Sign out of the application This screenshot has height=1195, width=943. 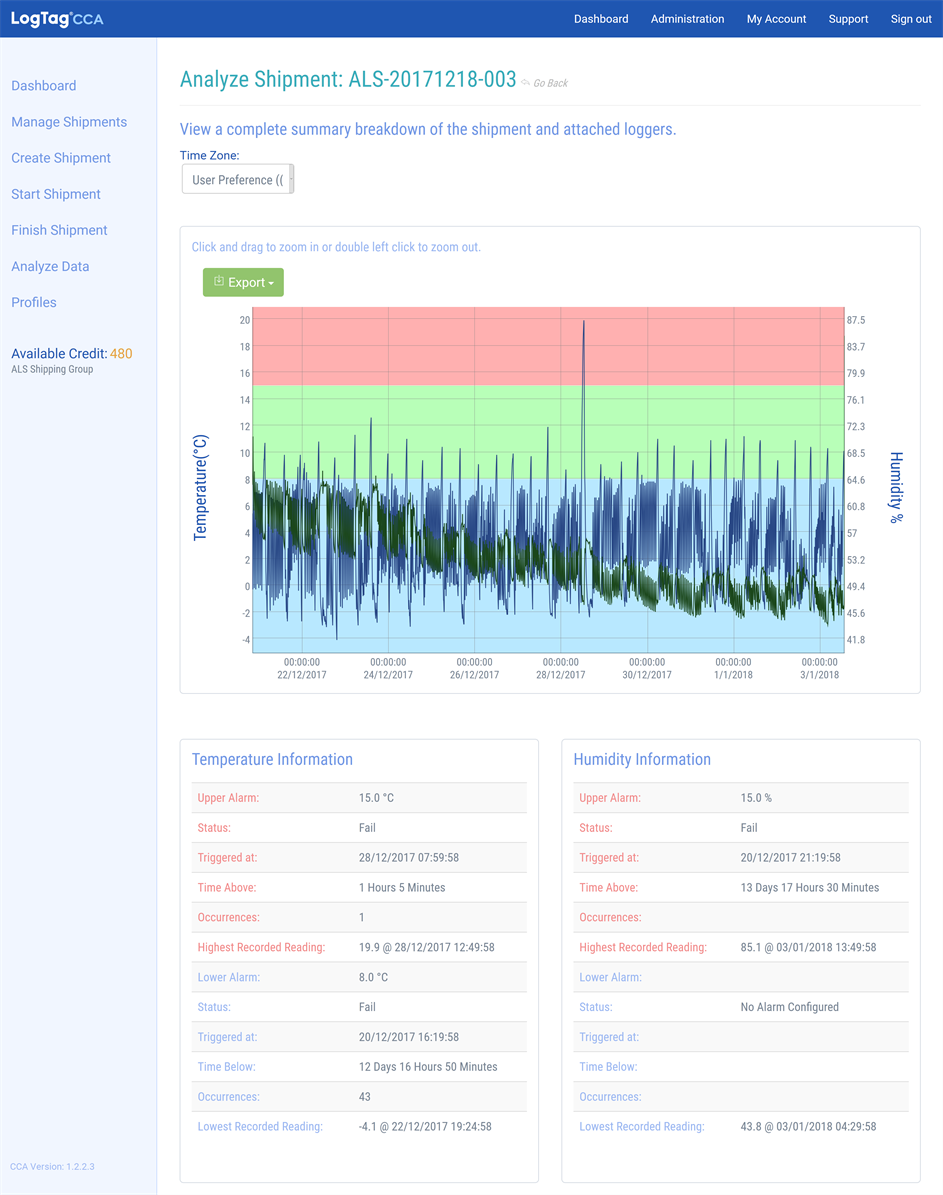911,19
